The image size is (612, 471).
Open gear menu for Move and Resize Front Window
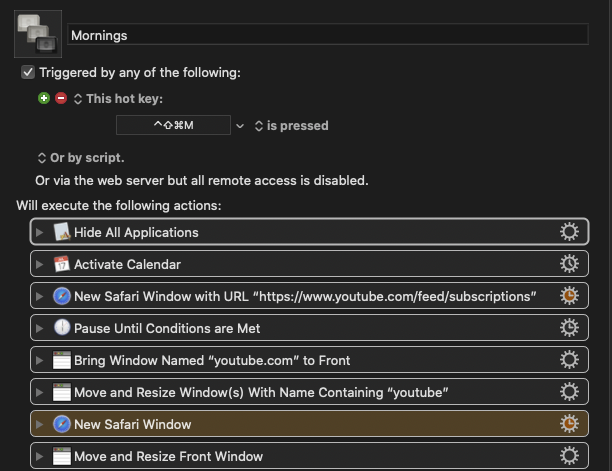(569, 456)
